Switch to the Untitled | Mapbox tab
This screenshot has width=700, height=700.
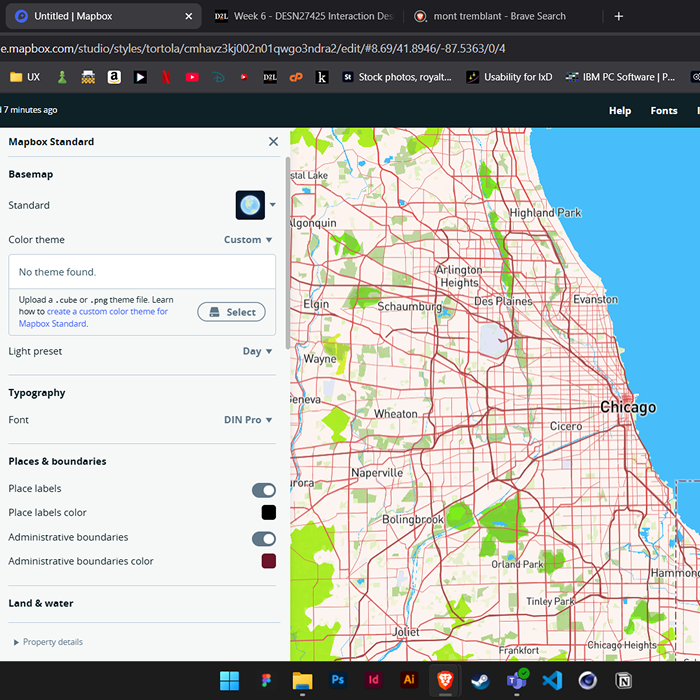(103, 17)
